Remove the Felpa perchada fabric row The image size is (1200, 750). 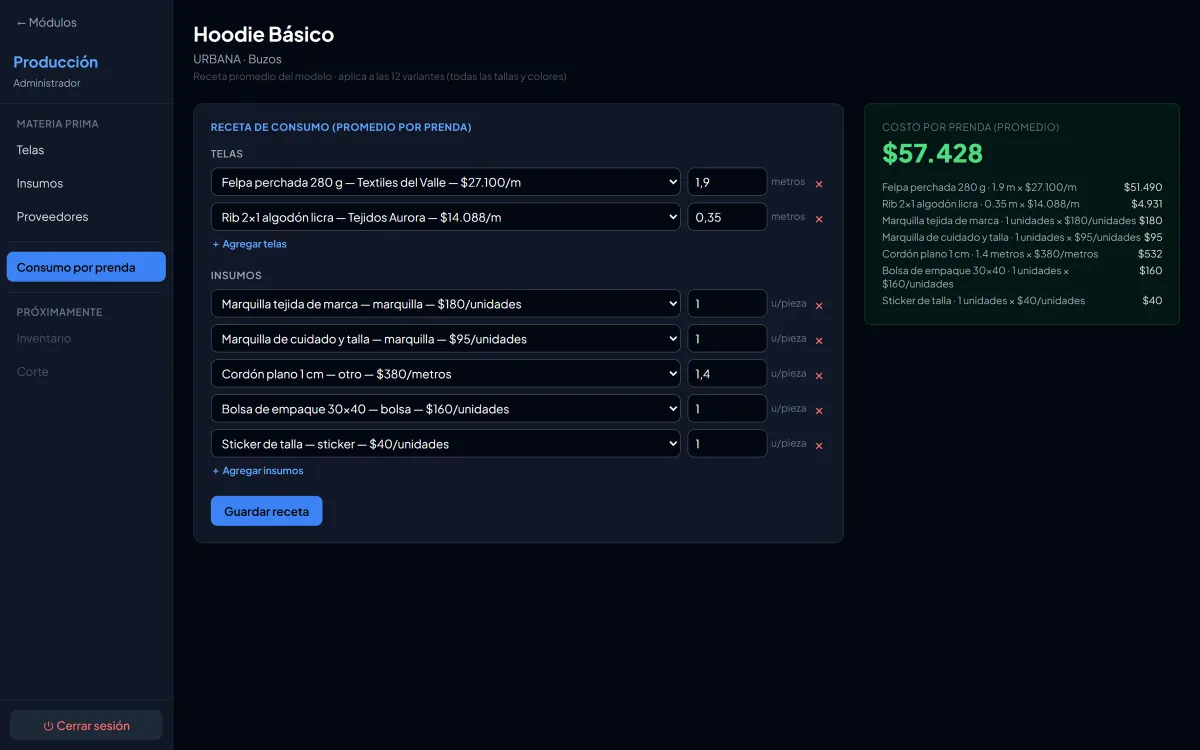click(819, 184)
